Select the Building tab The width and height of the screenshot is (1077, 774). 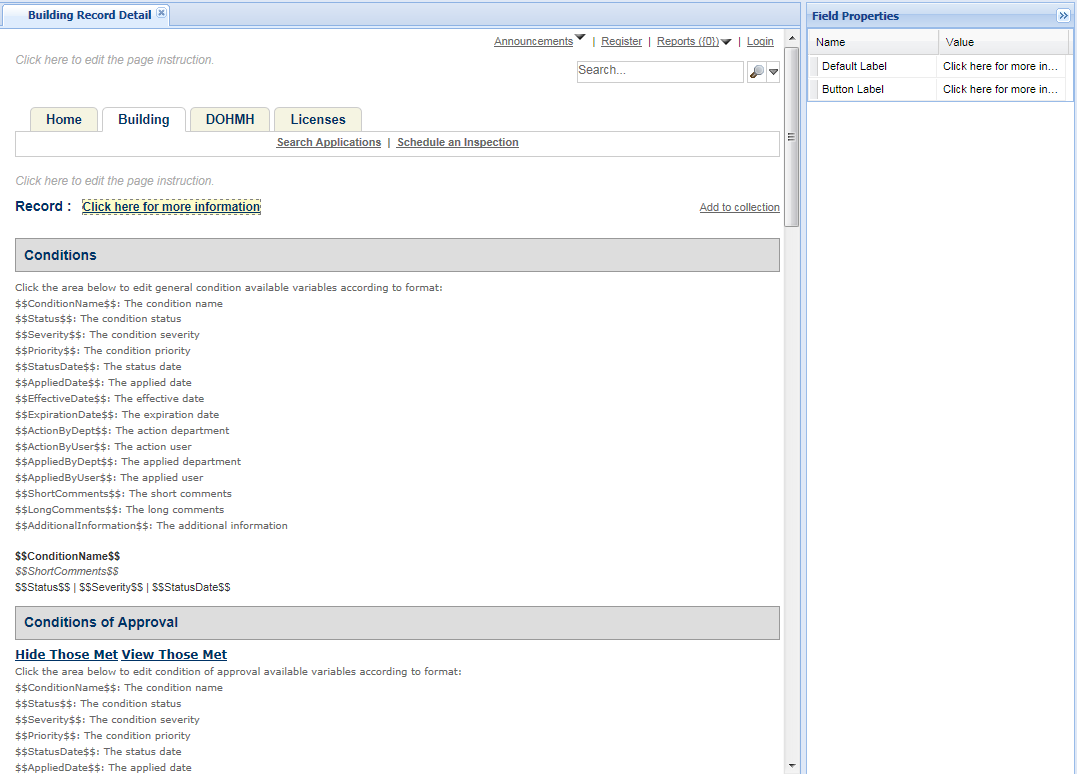click(144, 119)
